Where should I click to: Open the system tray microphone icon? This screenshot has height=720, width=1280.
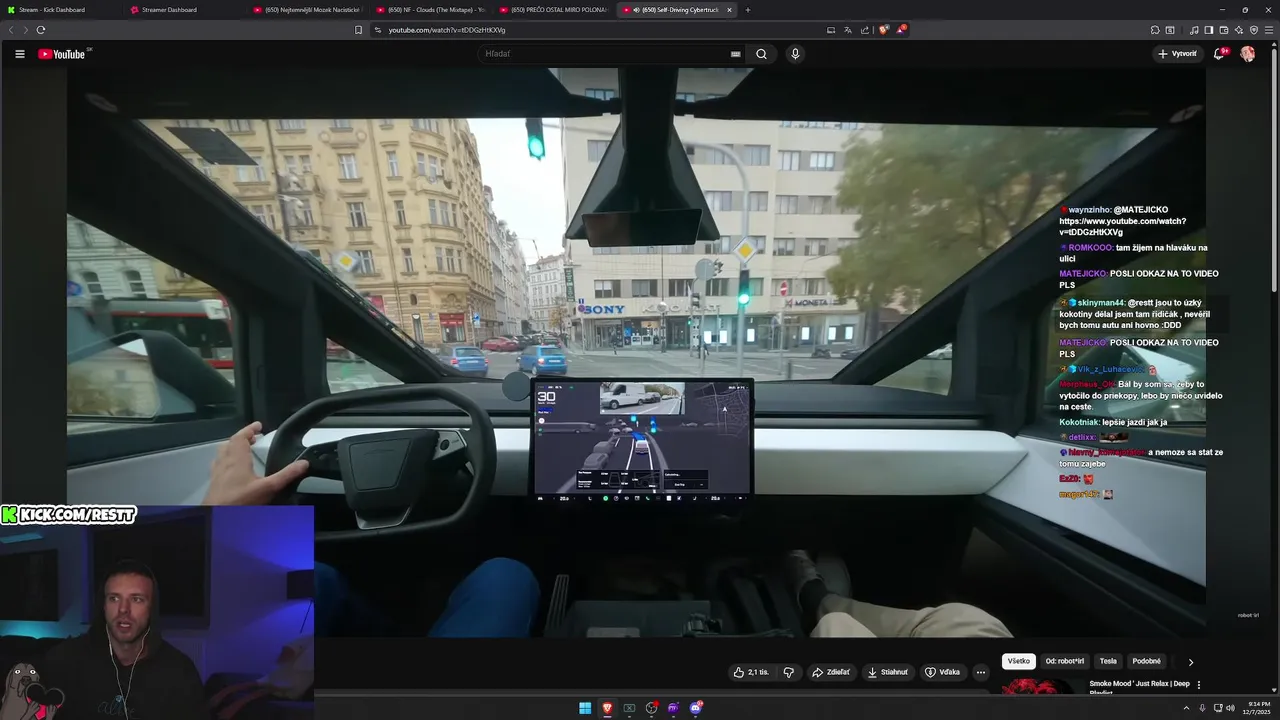point(1202,708)
